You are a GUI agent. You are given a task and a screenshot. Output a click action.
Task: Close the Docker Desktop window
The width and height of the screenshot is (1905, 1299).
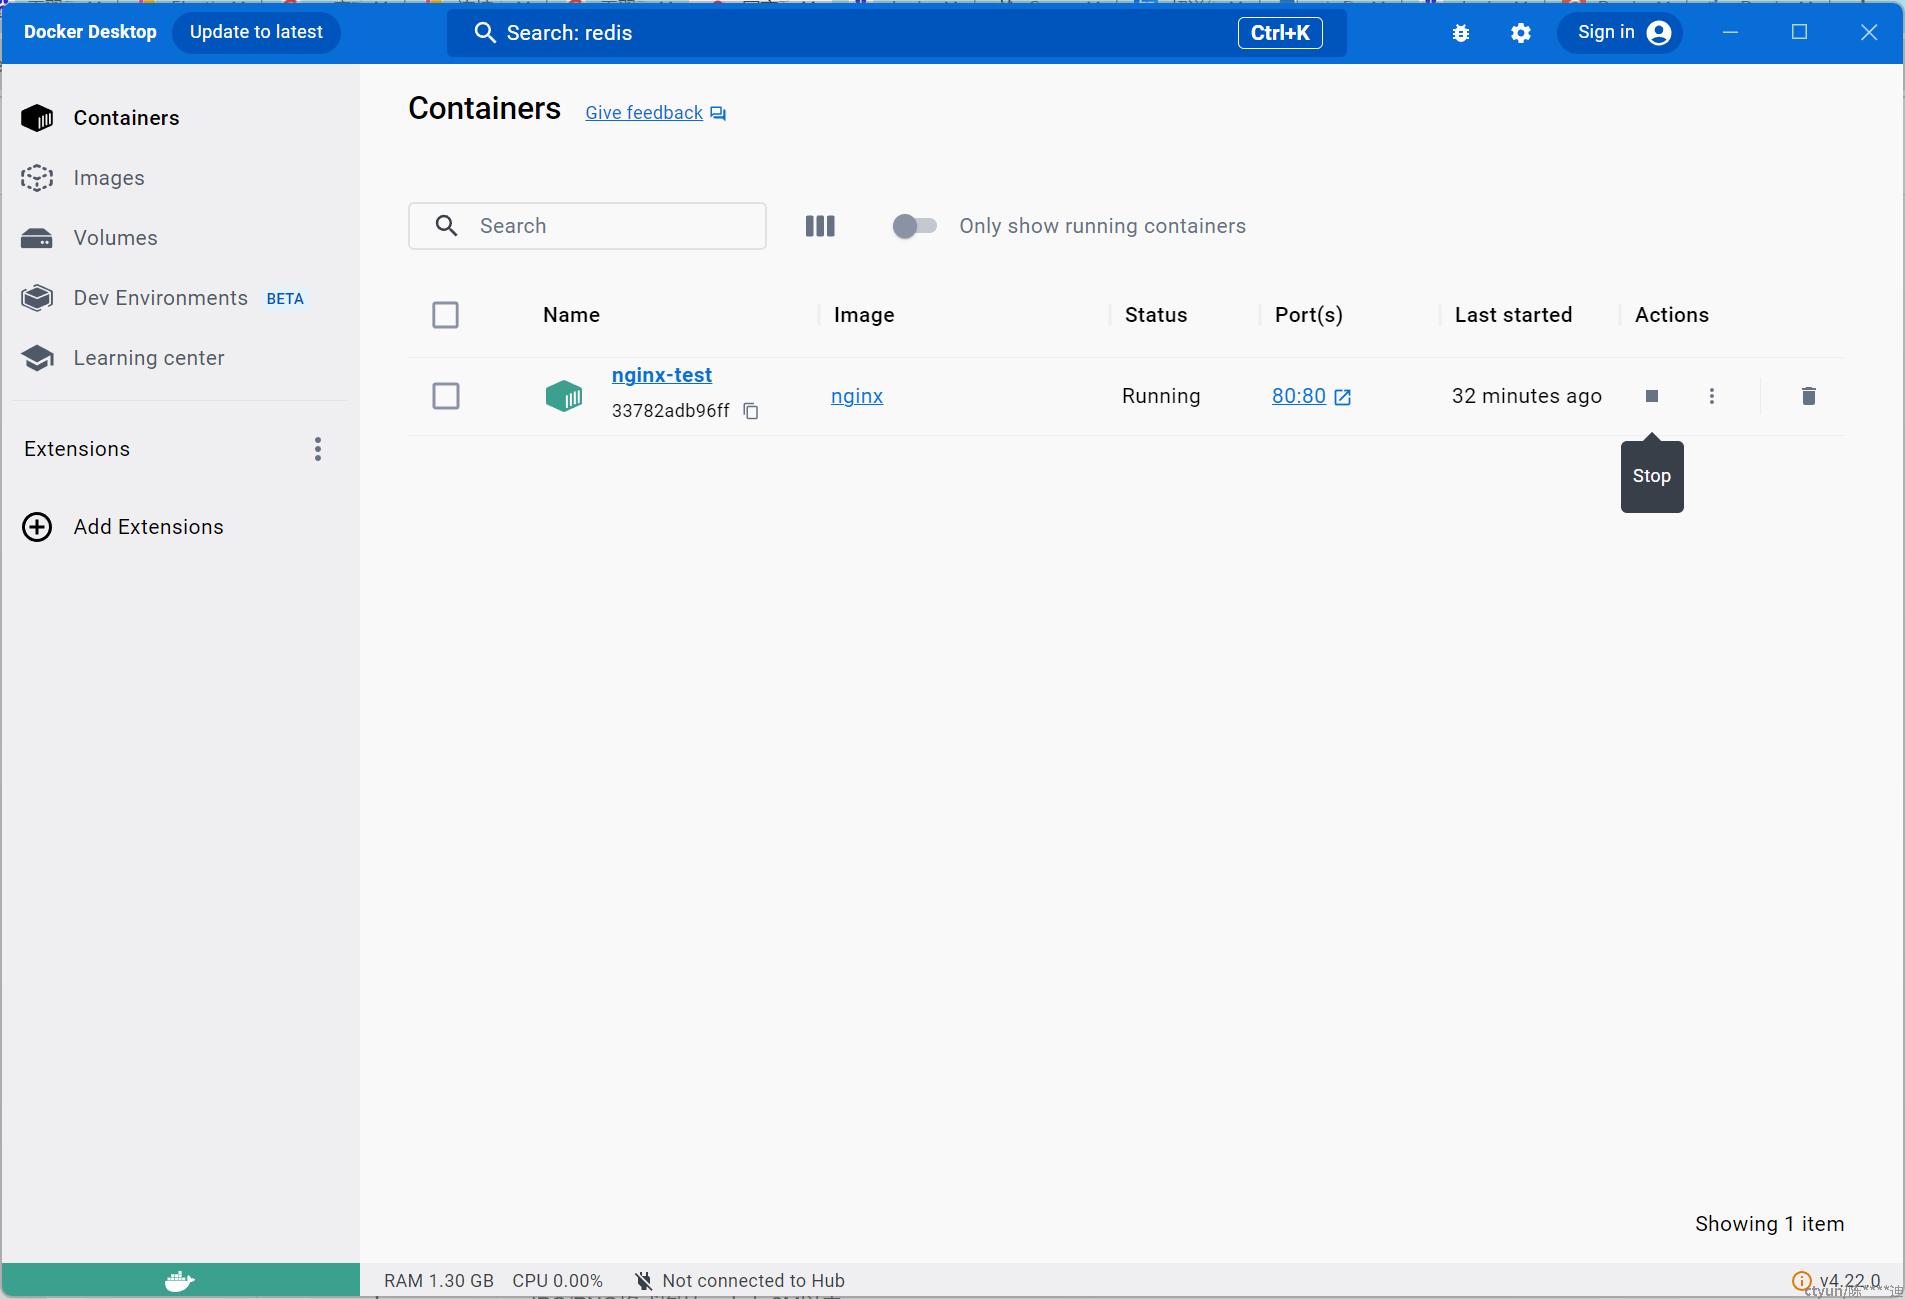click(1868, 32)
